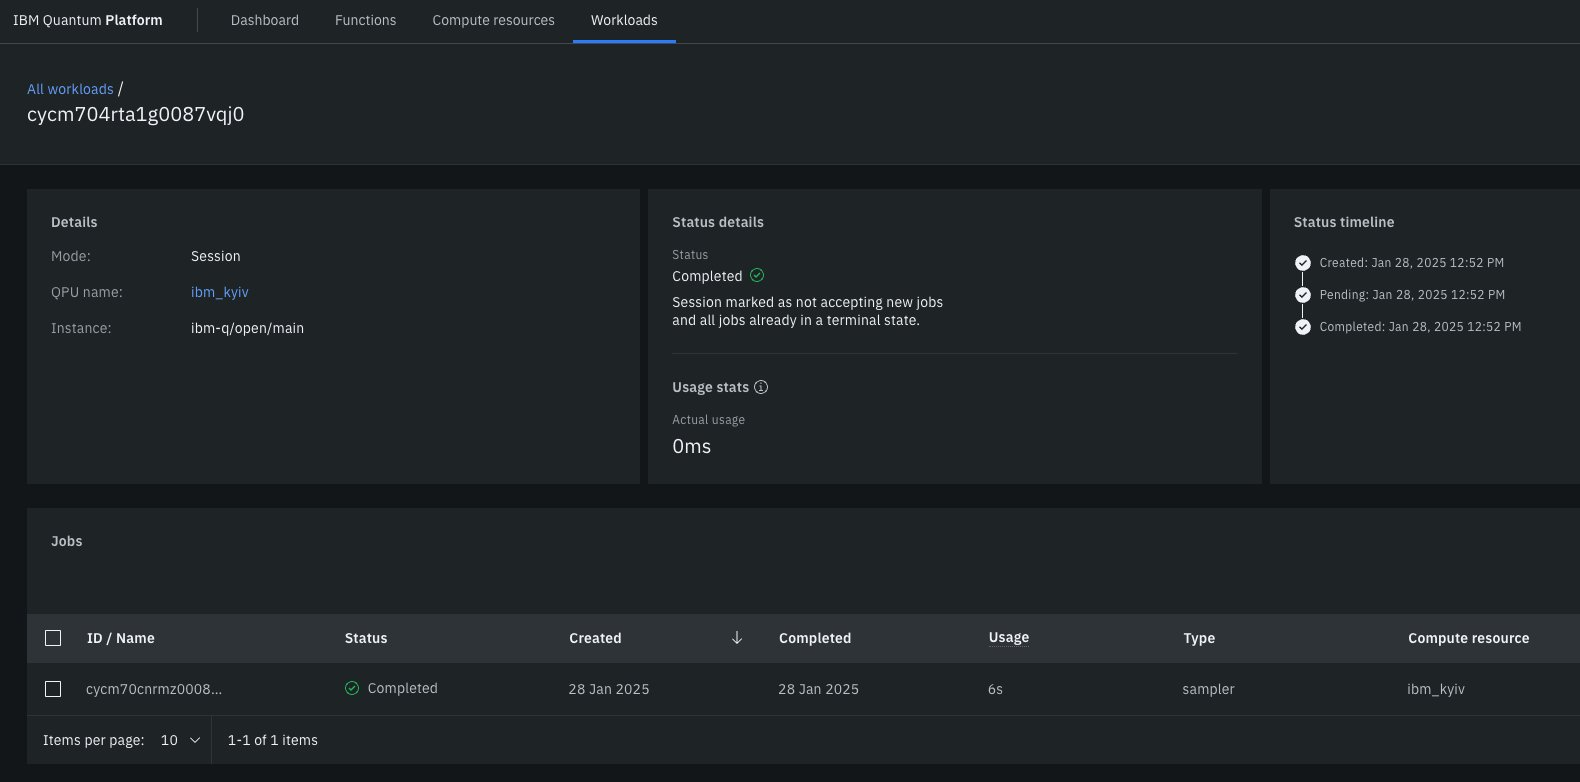Check the cycm70cnrmz0008 job row checkbox
This screenshot has height=782, width=1580.
click(53, 689)
